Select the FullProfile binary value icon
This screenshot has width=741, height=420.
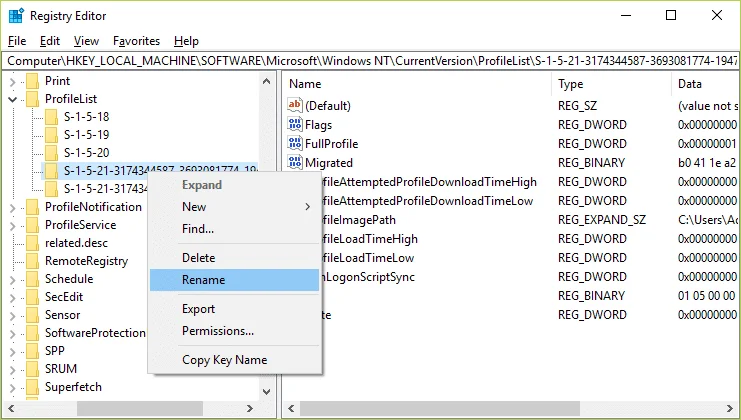(295, 143)
